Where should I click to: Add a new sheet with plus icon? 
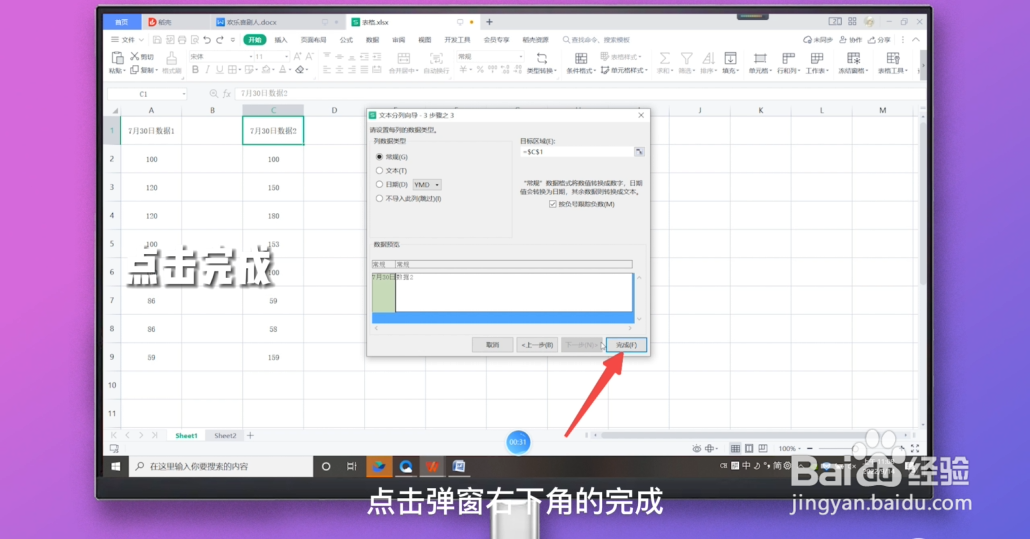click(250, 435)
